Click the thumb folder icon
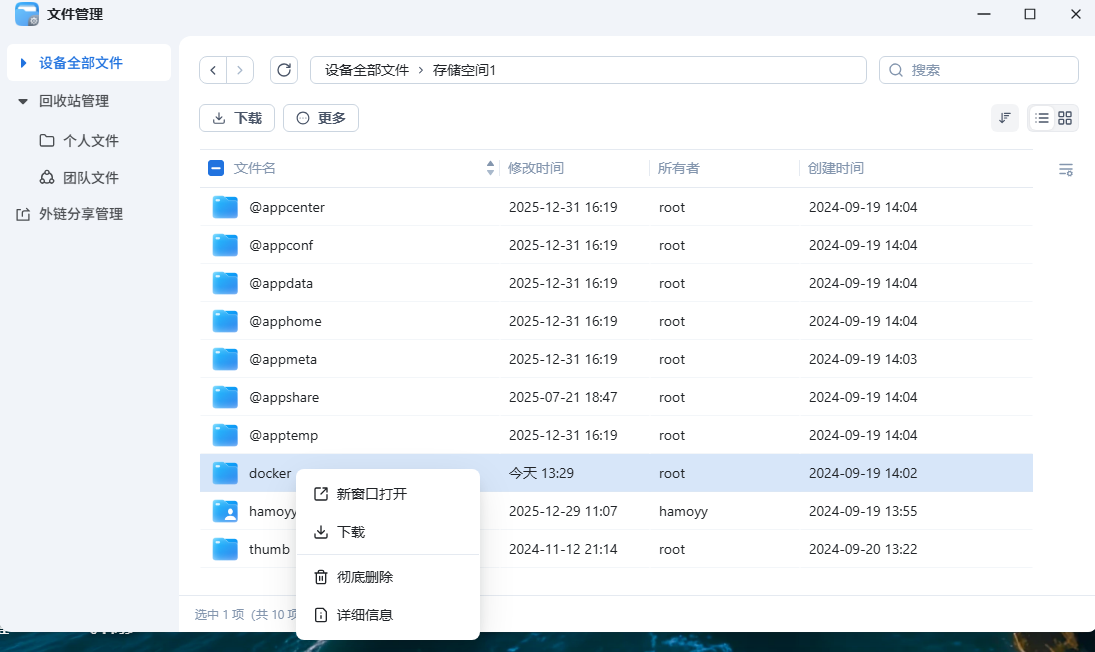The height and width of the screenshot is (652, 1095). (x=225, y=549)
